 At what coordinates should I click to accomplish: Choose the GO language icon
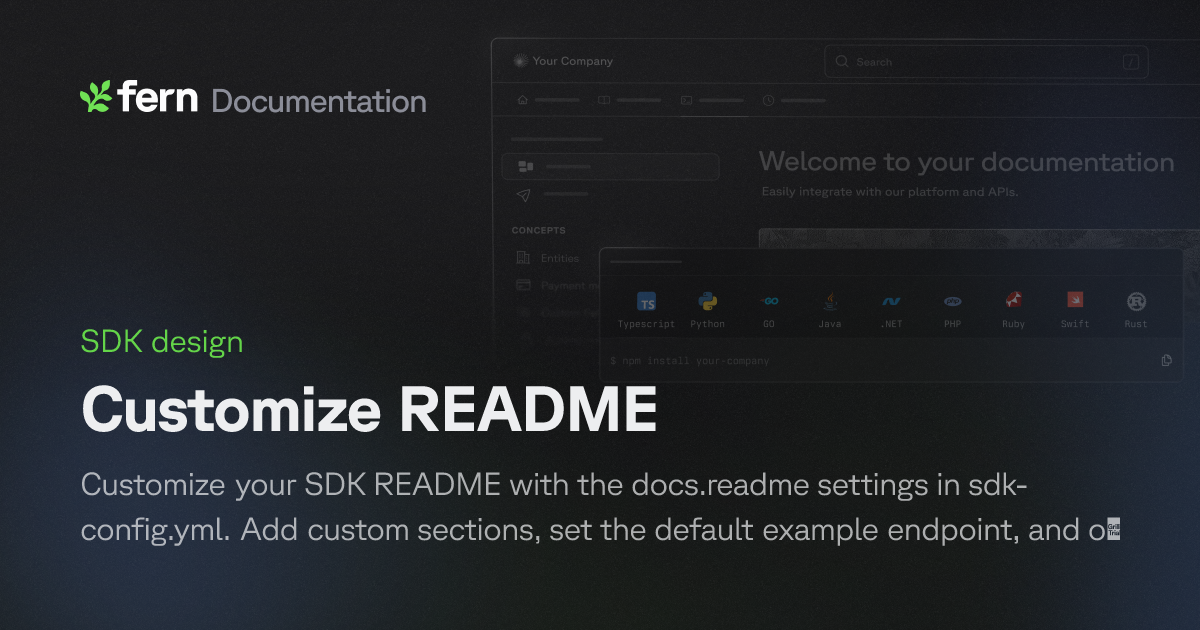[769, 301]
